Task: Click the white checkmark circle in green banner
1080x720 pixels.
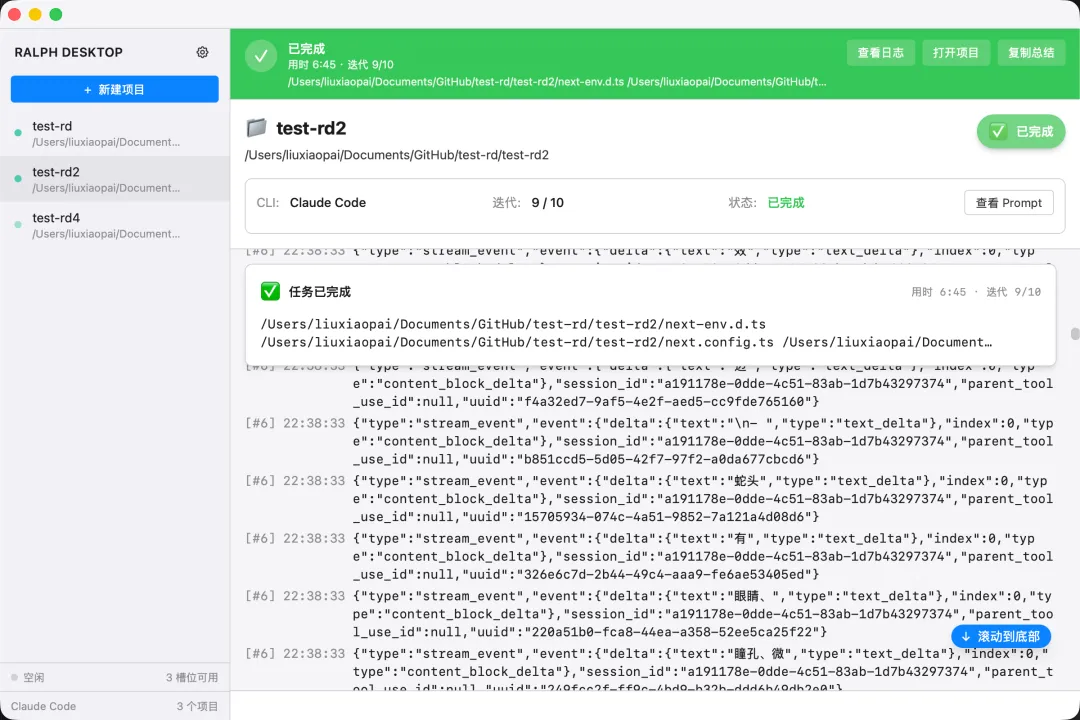Action: [261, 57]
